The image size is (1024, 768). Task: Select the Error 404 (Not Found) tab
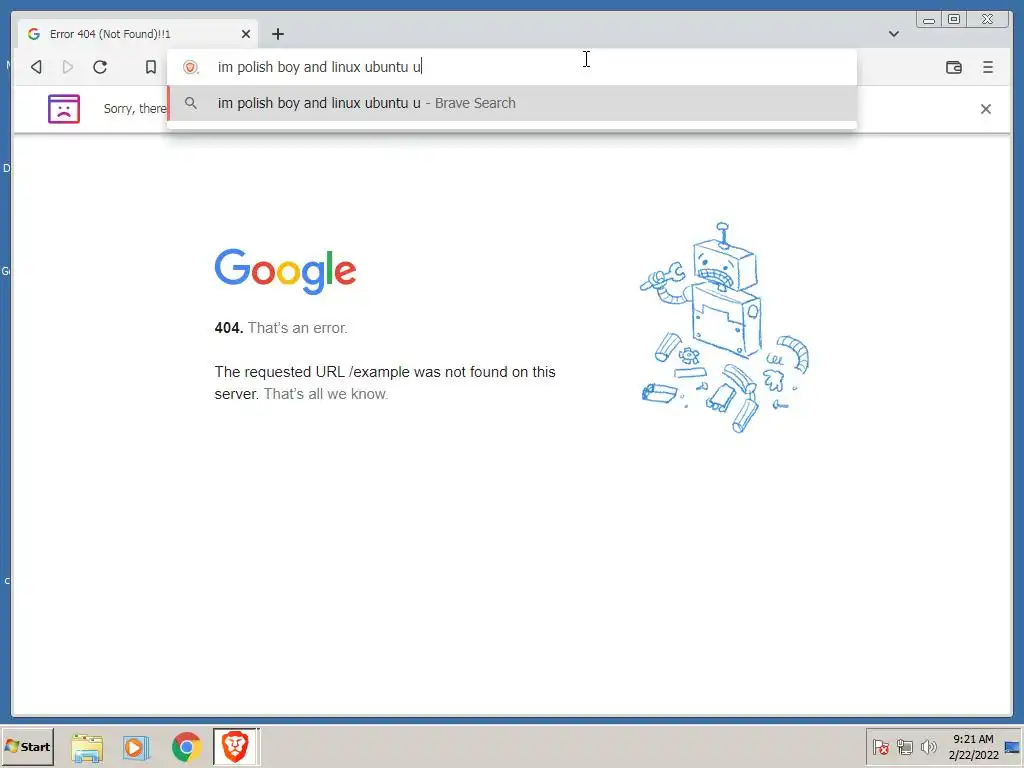click(x=138, y=34)
